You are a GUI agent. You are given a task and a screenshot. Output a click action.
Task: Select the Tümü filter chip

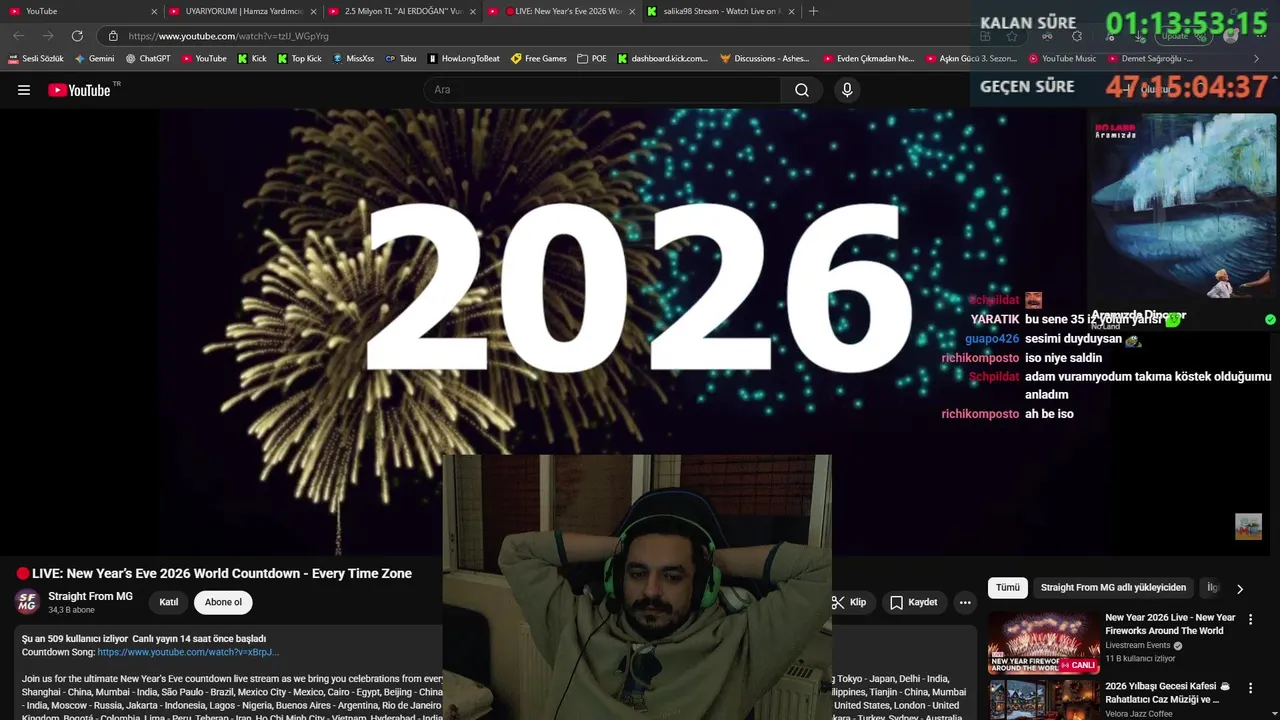(x=1008, y=588)
